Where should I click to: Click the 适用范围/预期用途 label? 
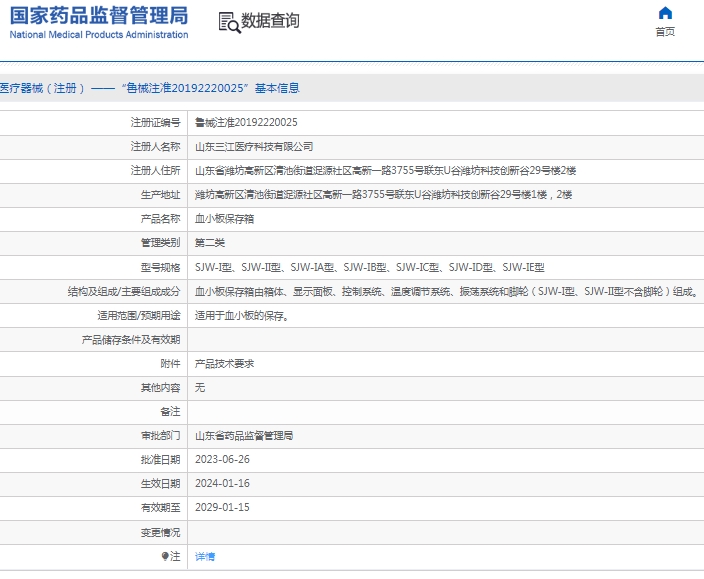click(x=139, y=316)
